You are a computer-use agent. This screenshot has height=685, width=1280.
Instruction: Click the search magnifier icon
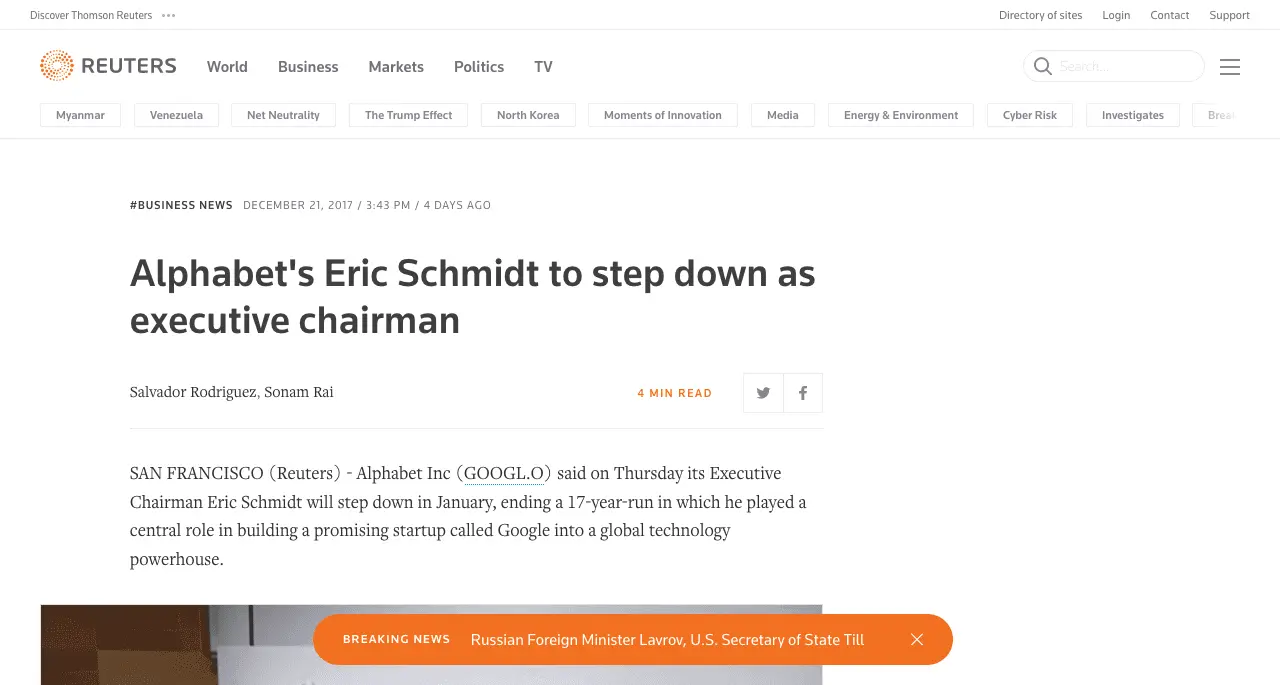click(x=1042, y=66)
